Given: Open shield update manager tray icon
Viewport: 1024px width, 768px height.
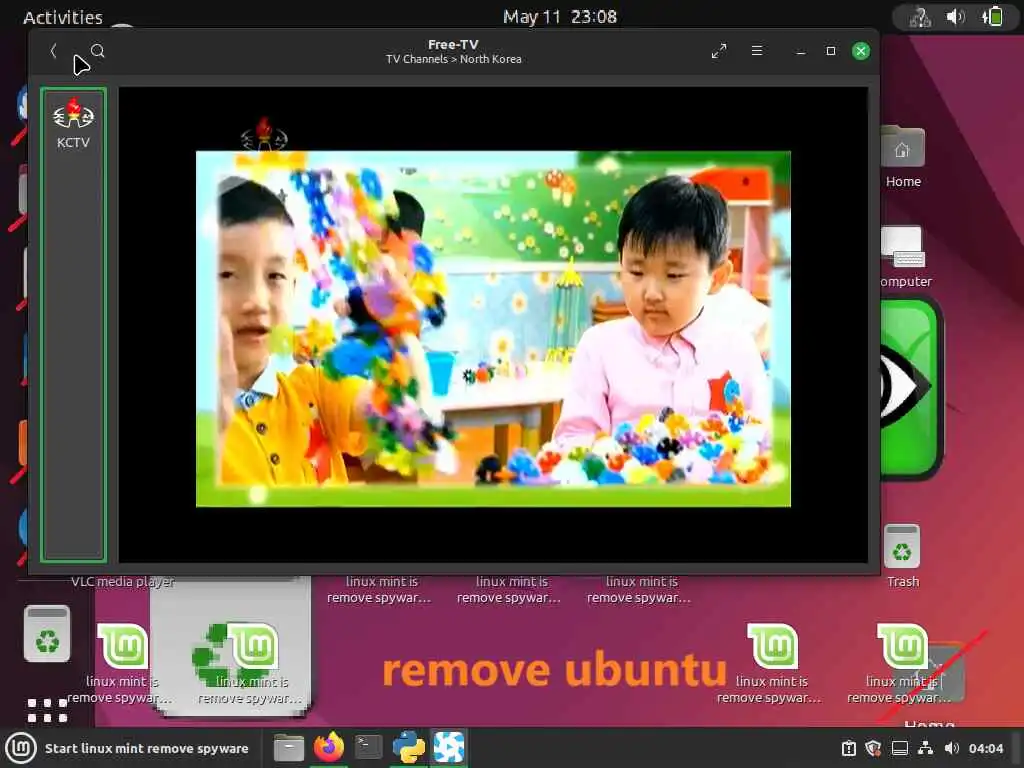Looking at the screenshot, I should (x=873, y=748).
